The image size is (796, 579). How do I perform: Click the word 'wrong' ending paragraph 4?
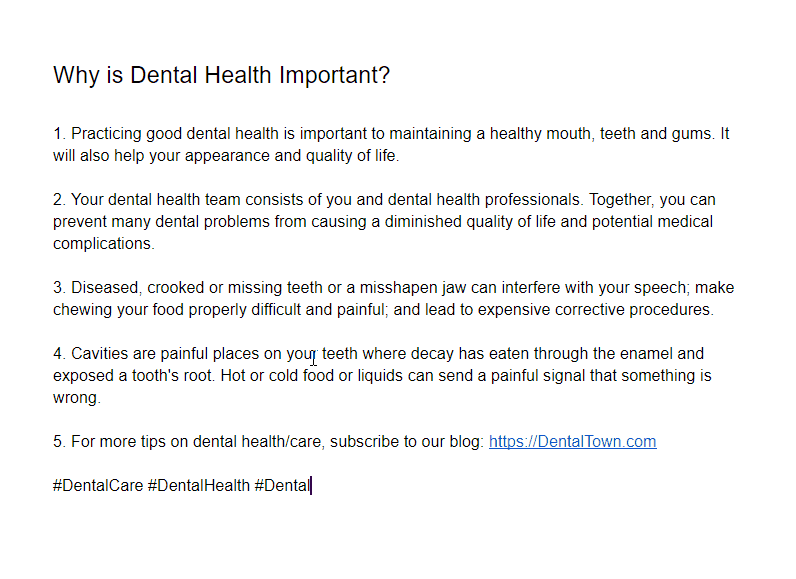point(76,398)
